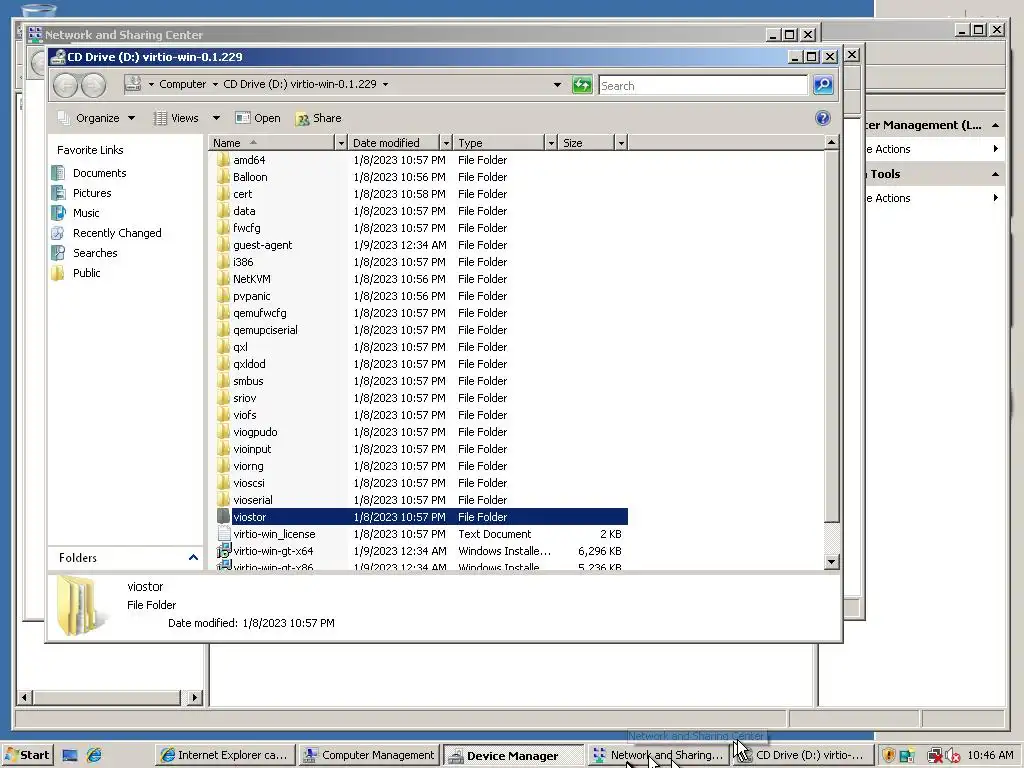This screenshot has width=1024, height=768.
Task: Click the Views toolbar button
Action: coord(176,118)
